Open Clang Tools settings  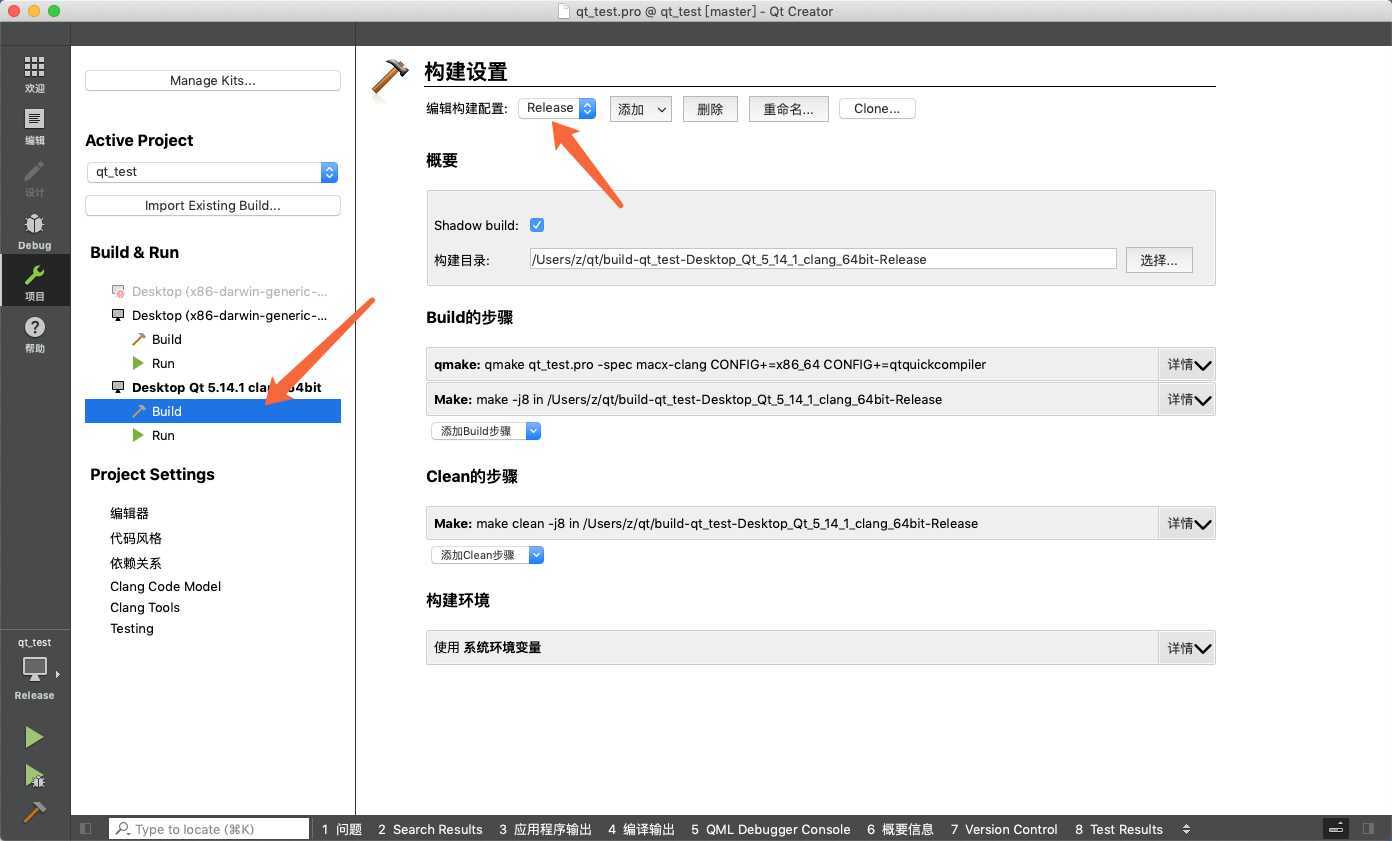pyautogui.click(x=145, y=607)
